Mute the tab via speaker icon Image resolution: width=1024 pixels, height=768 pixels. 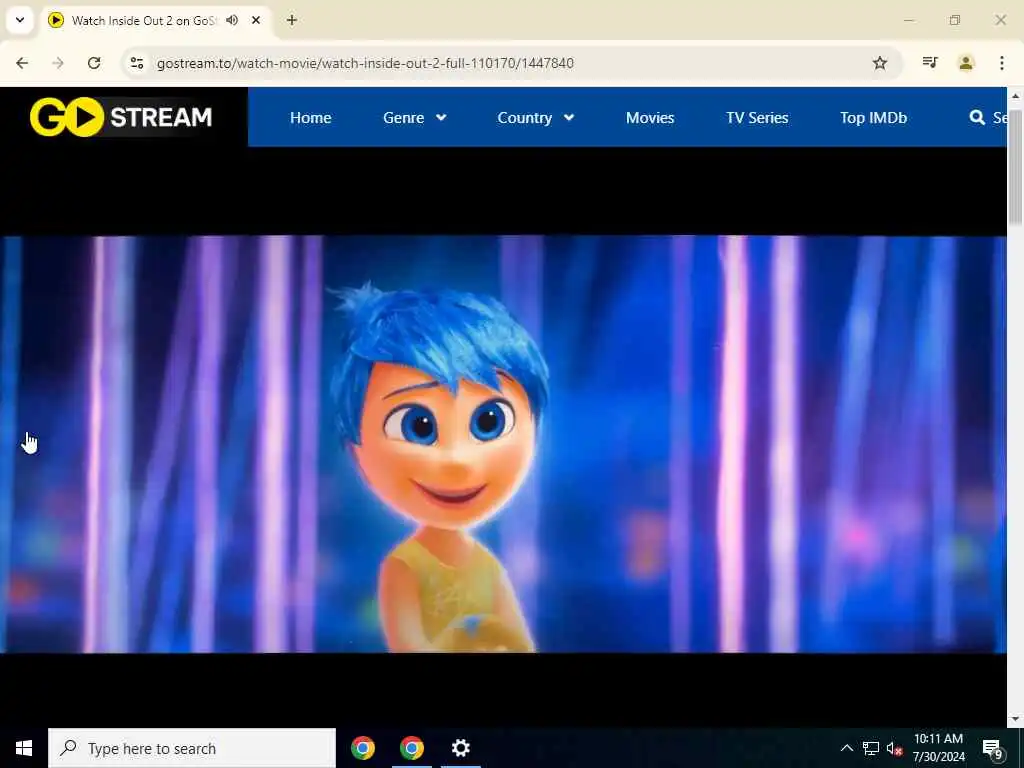coord(232,20)
